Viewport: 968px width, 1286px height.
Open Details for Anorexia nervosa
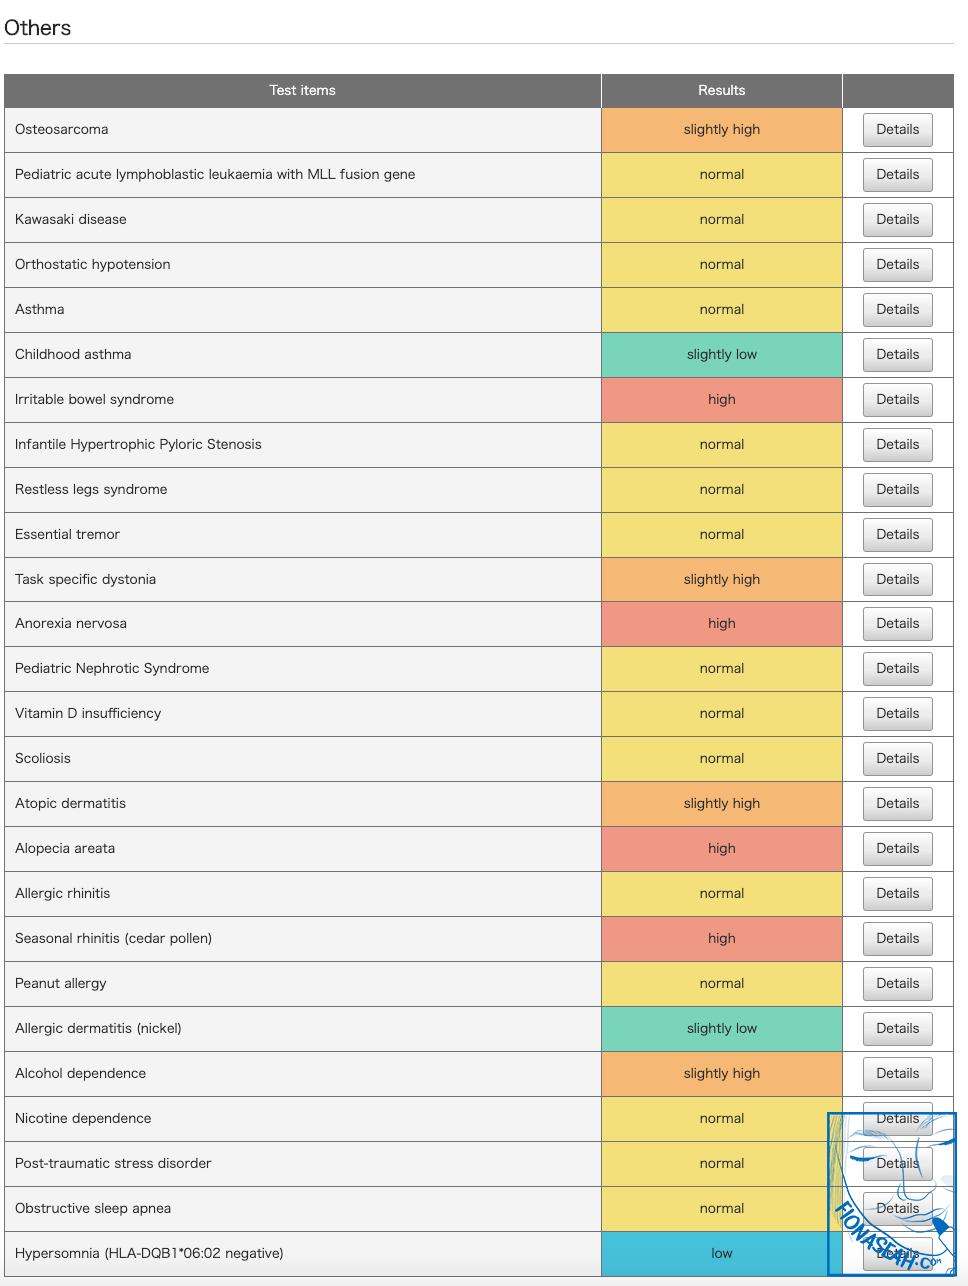(897, 624)
